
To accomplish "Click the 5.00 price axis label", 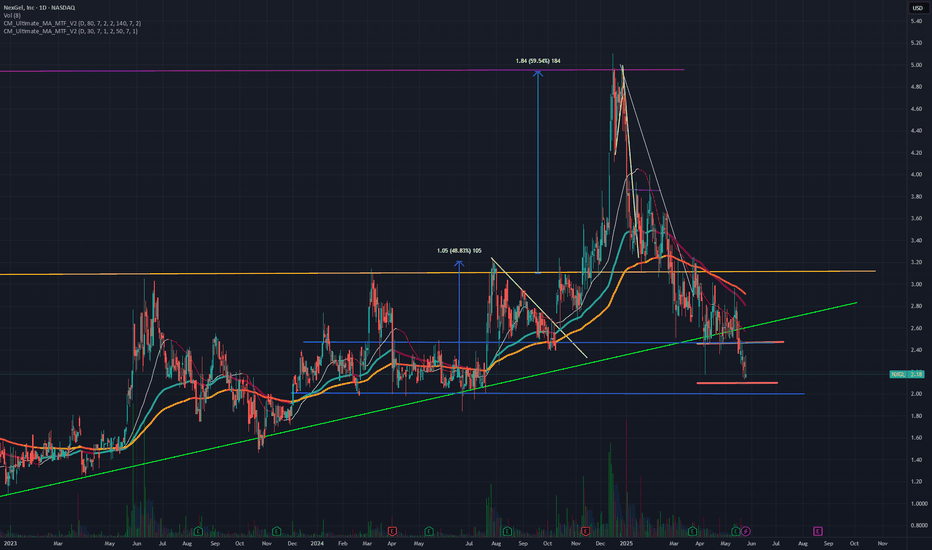I will [x=916, y=65].
